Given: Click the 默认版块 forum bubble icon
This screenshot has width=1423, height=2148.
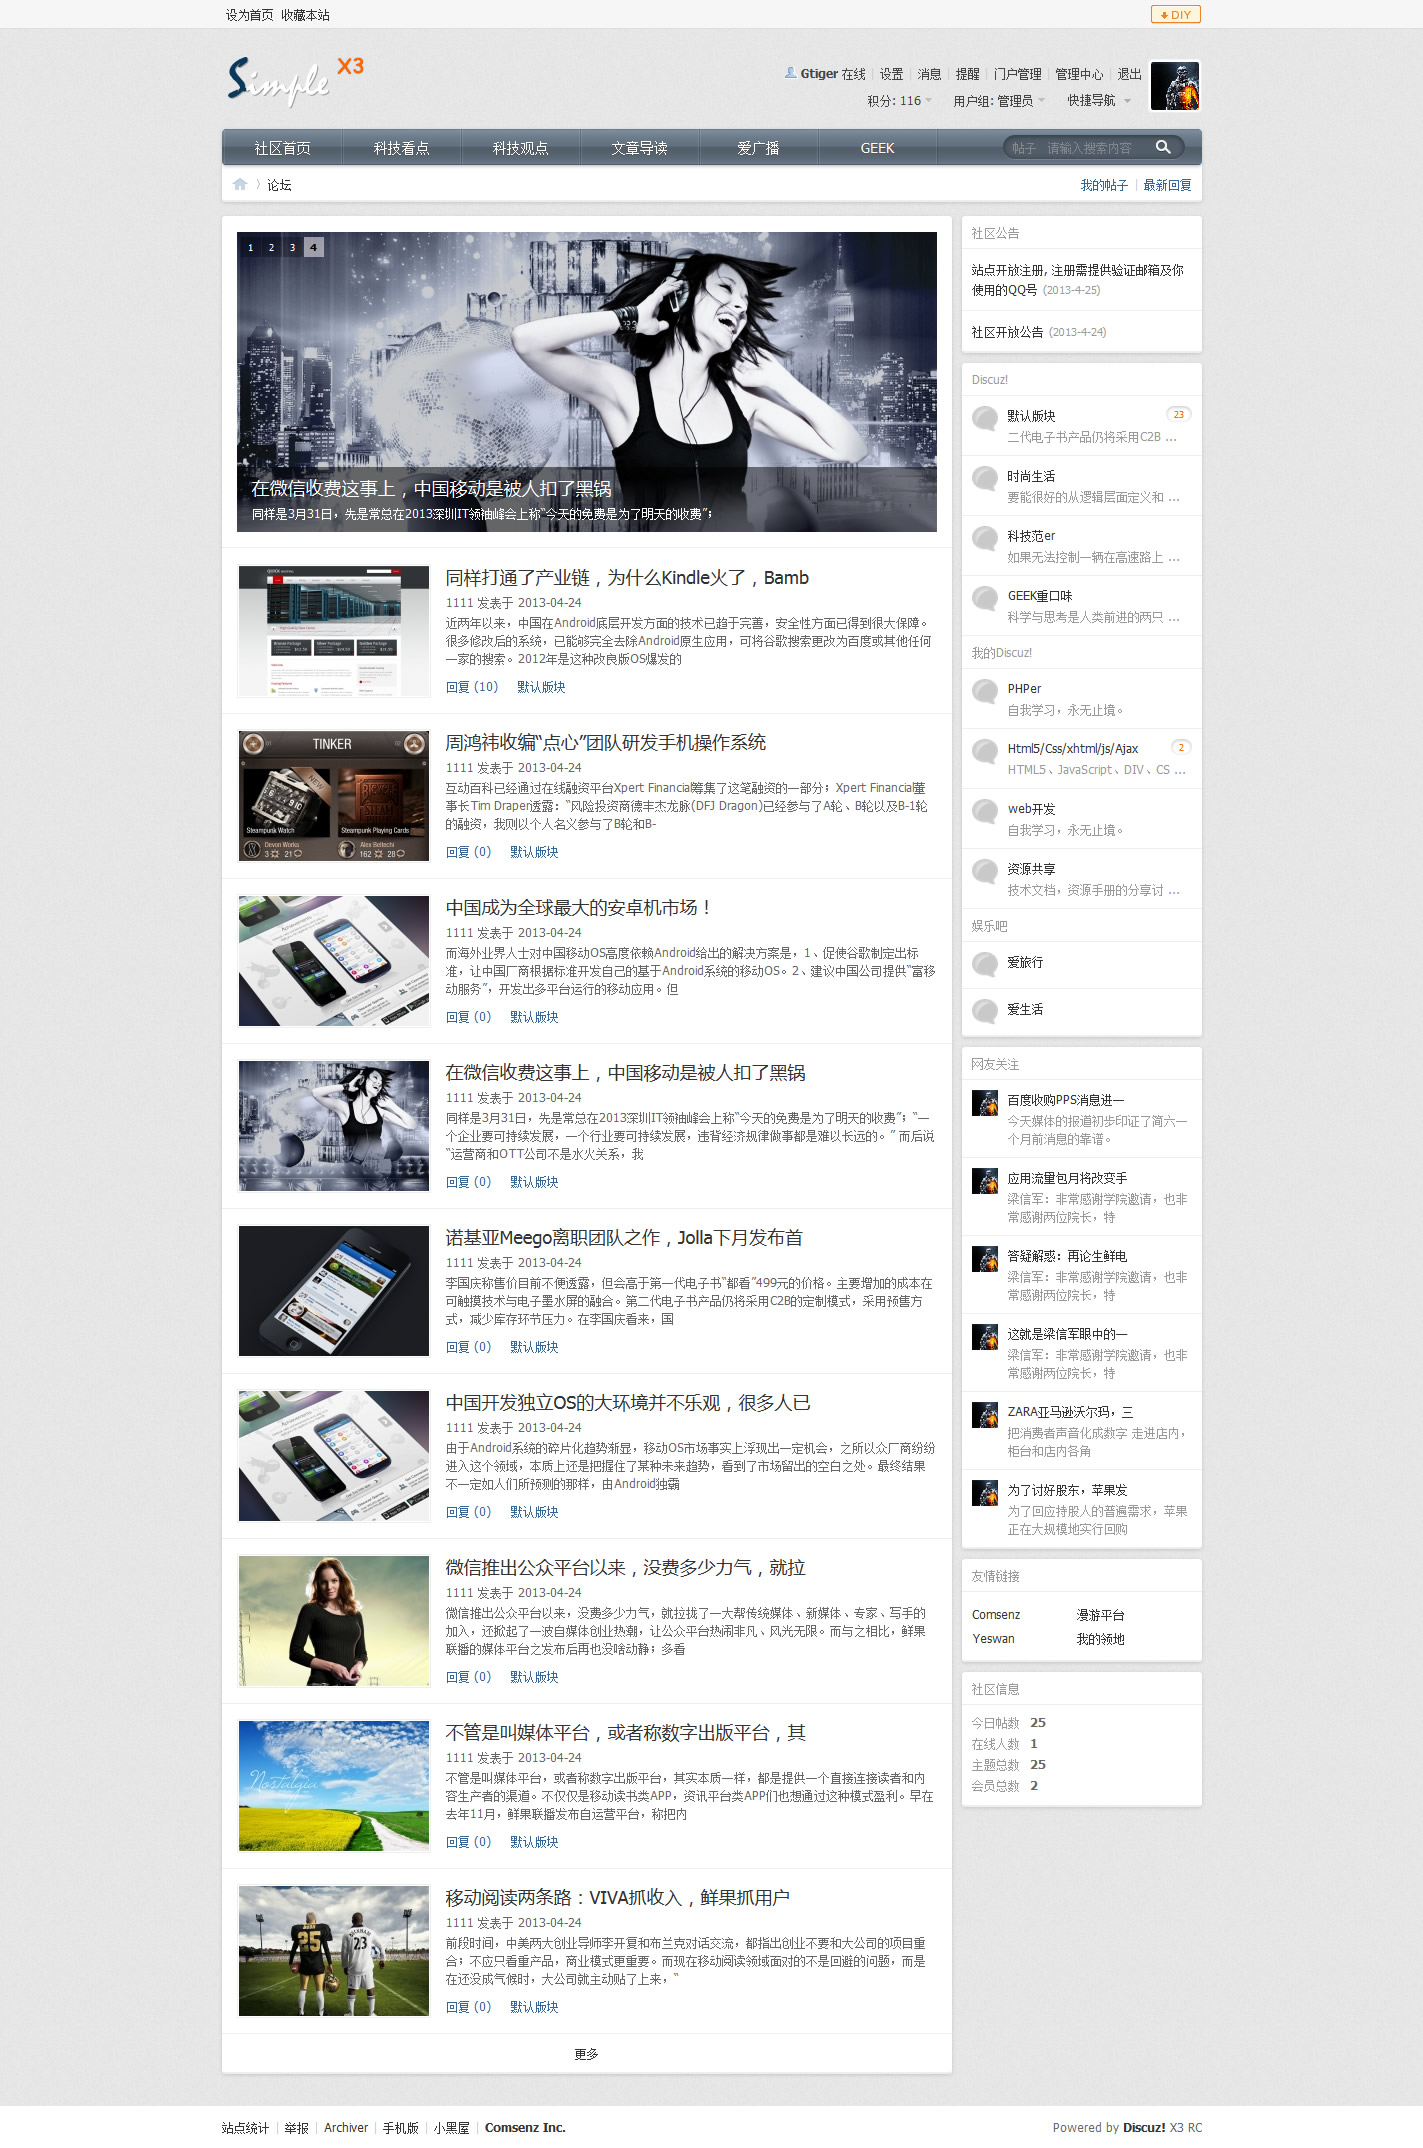Looking at the screenshot, I should pyautogui.click(x=985, y=418).
